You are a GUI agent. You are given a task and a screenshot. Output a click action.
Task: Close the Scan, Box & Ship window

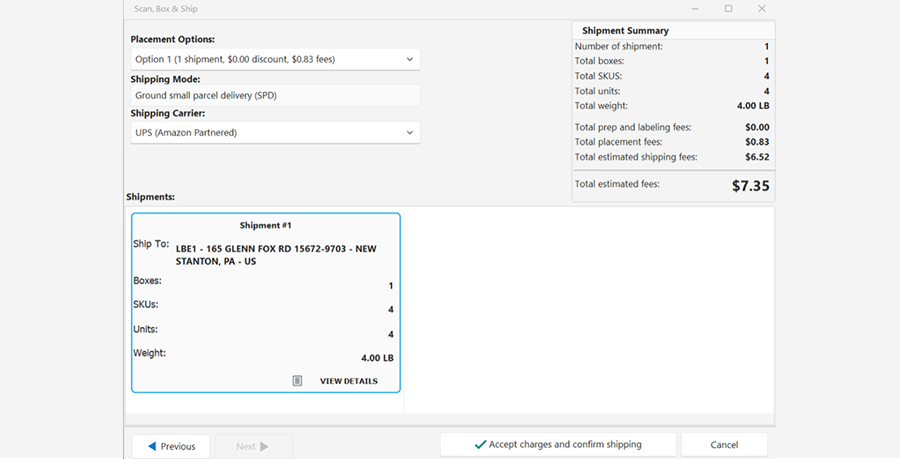point(762,9)
